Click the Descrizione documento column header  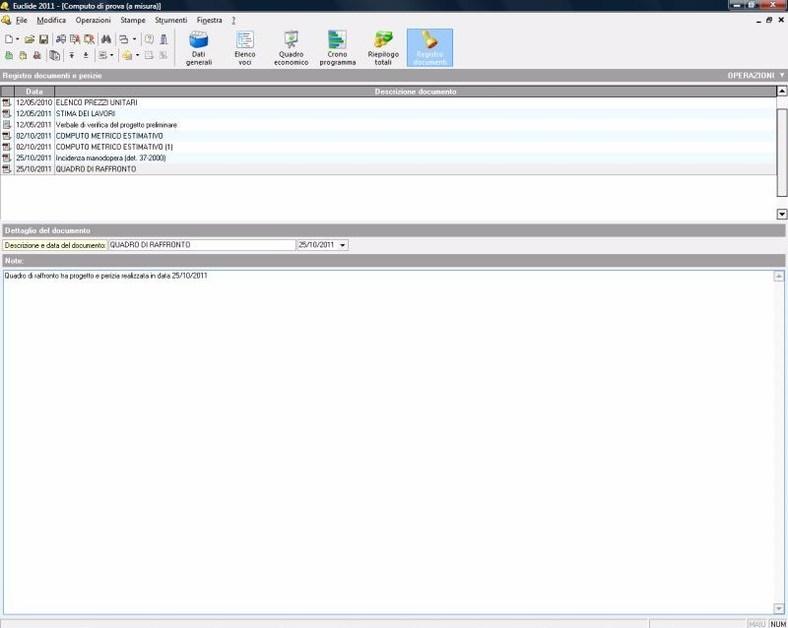tap(415, 91)
